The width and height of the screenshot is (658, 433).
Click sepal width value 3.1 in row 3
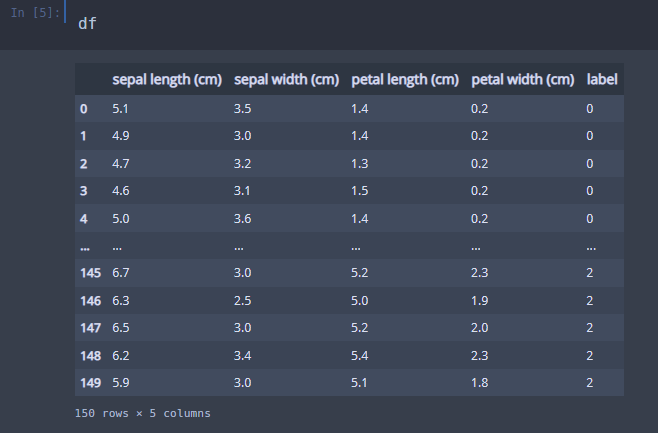coord(242,191)
